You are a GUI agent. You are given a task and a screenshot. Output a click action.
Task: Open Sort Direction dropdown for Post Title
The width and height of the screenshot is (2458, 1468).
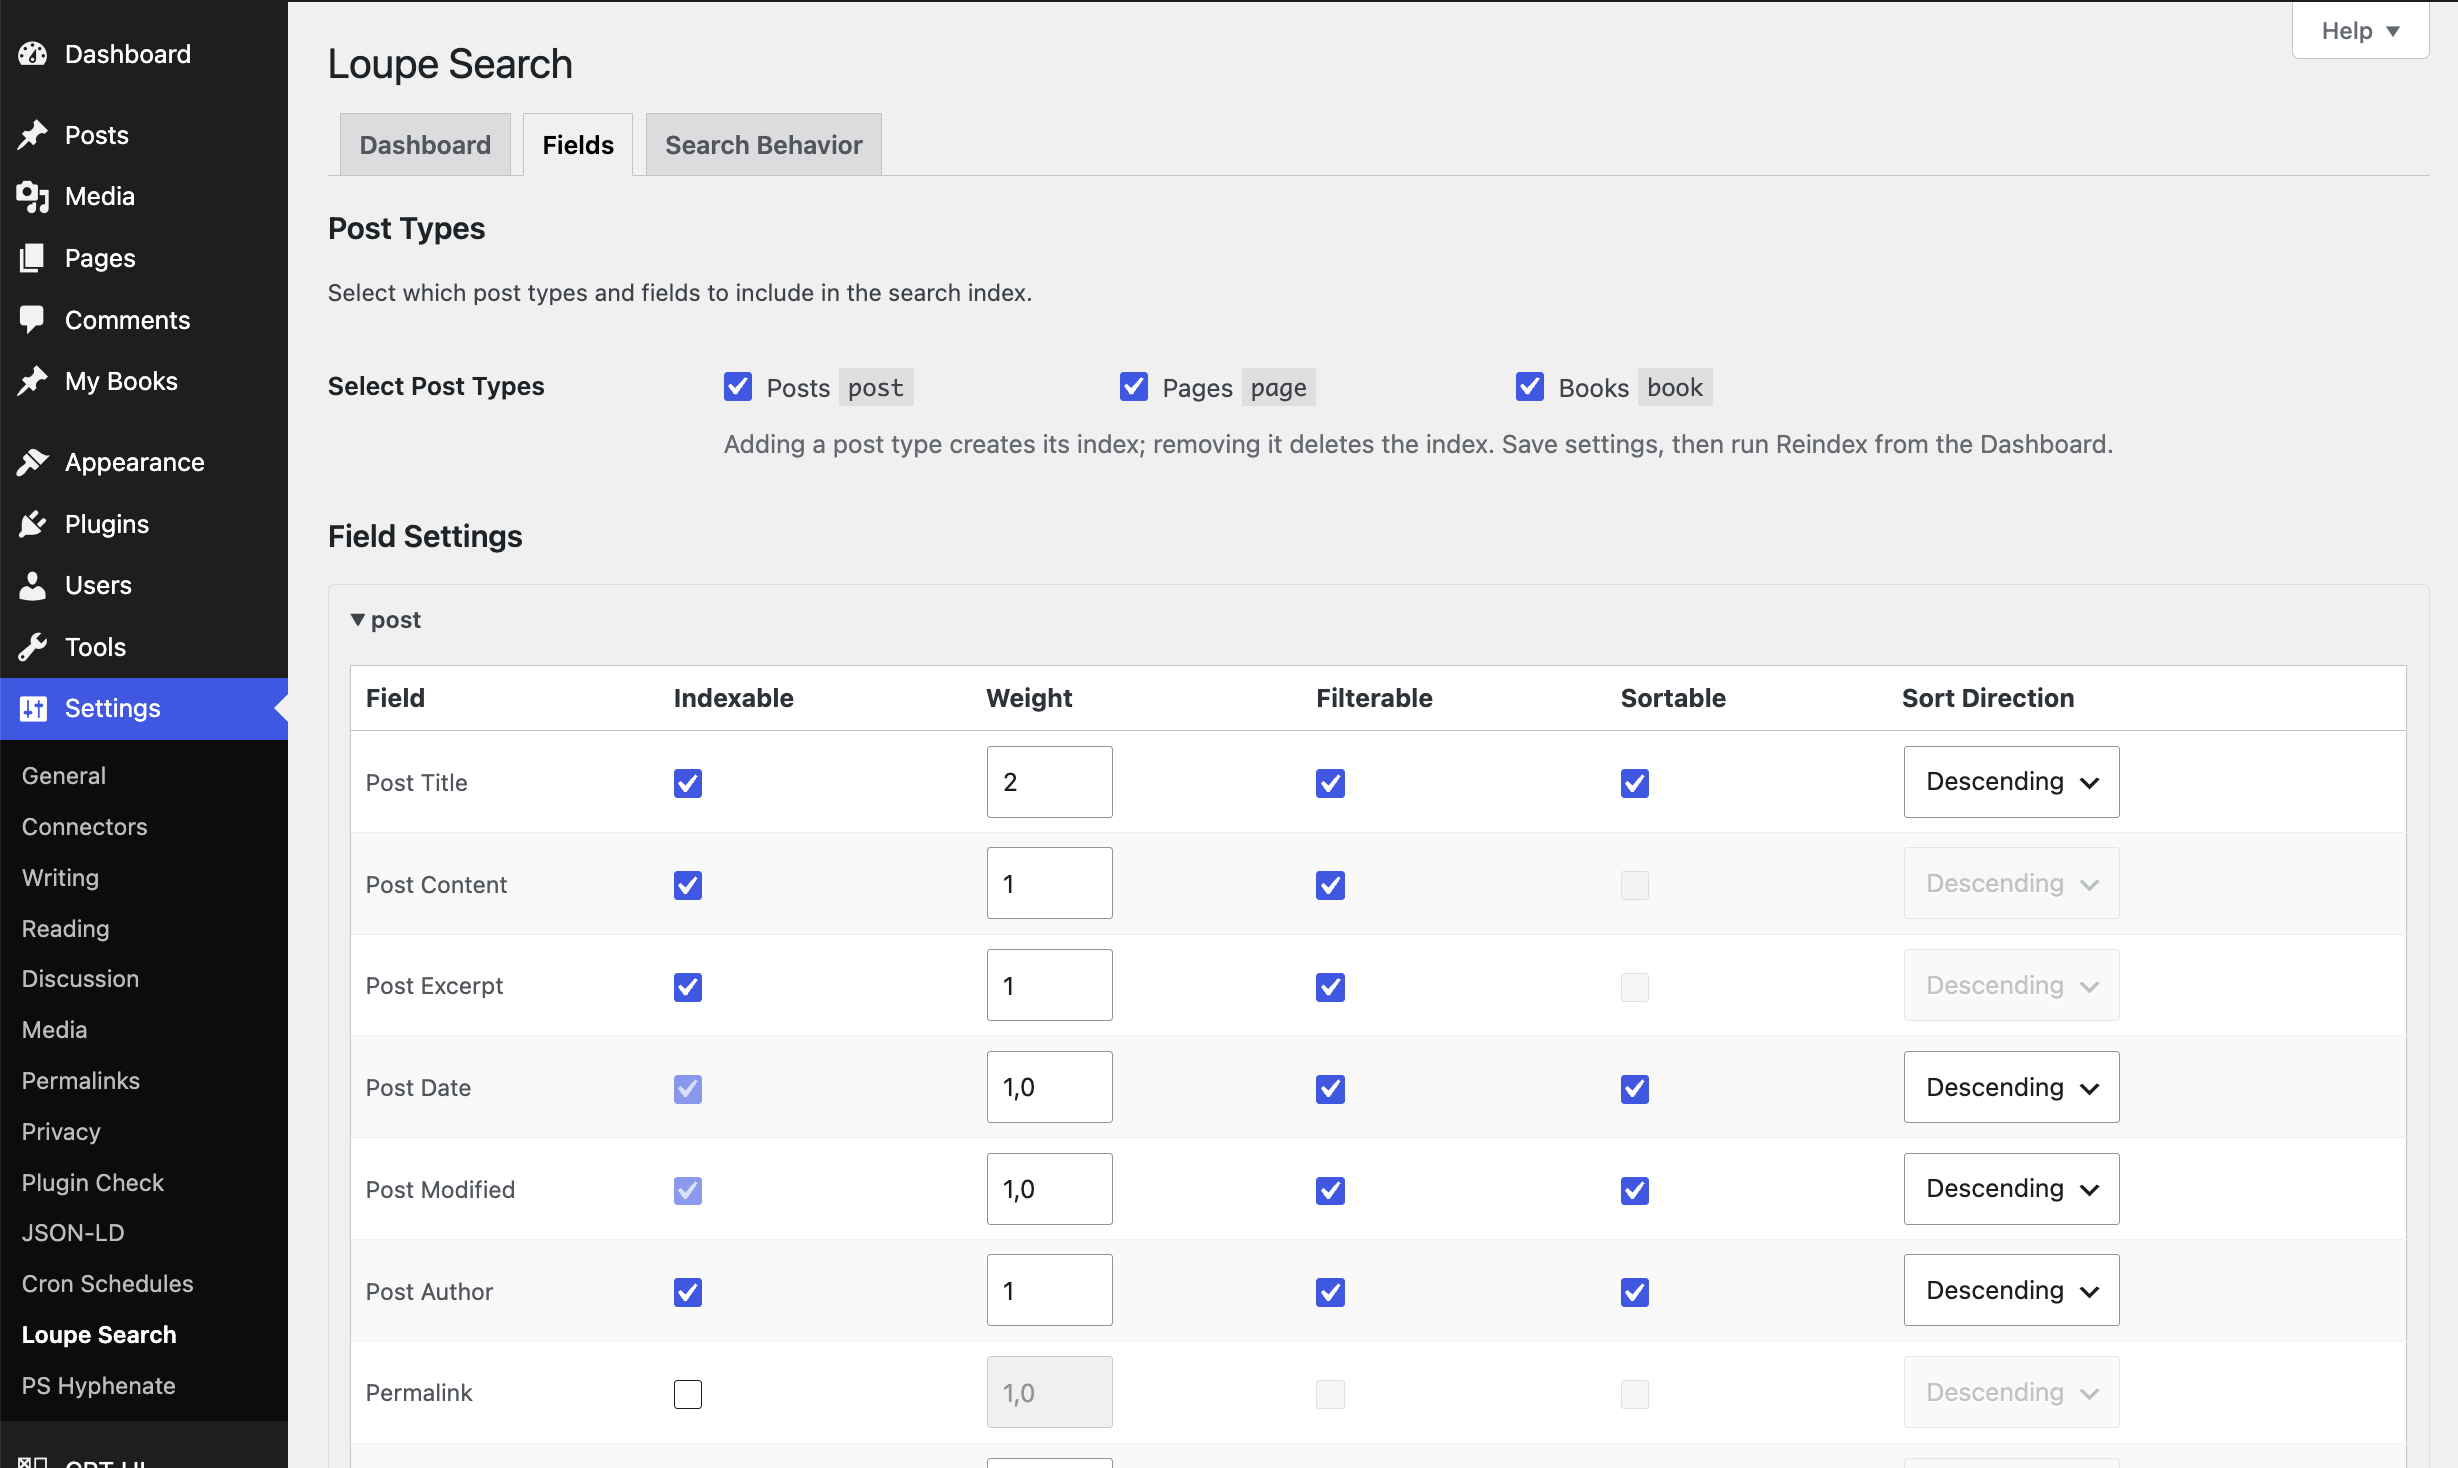click(x=2011, y=782)
